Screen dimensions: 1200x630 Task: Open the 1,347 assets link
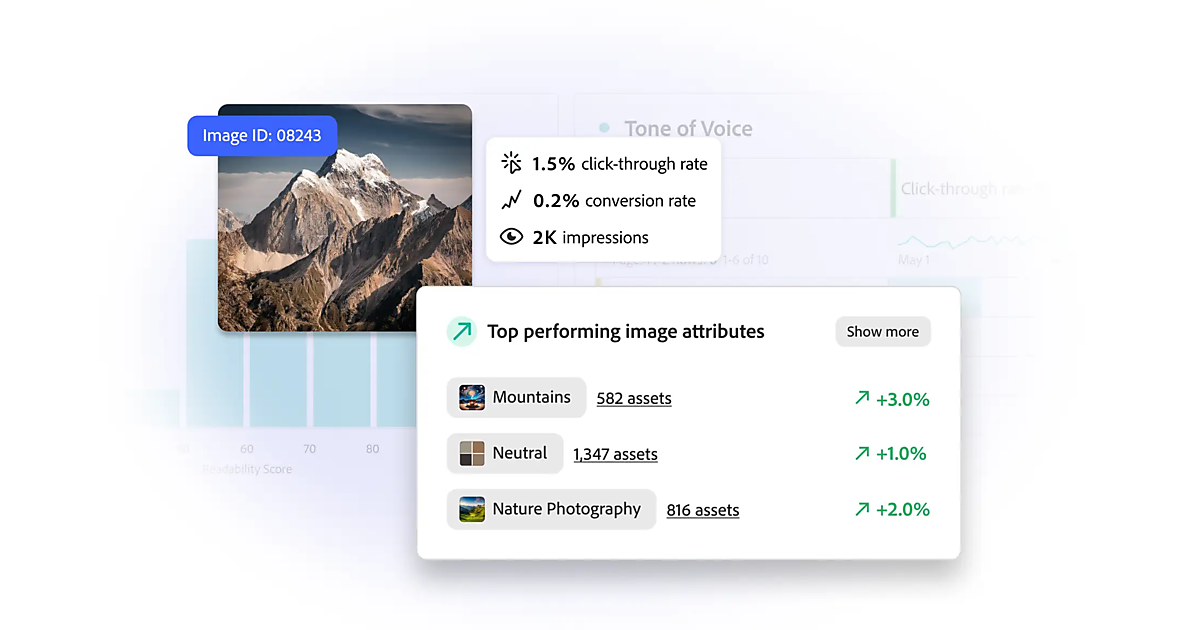coord(615,455)
